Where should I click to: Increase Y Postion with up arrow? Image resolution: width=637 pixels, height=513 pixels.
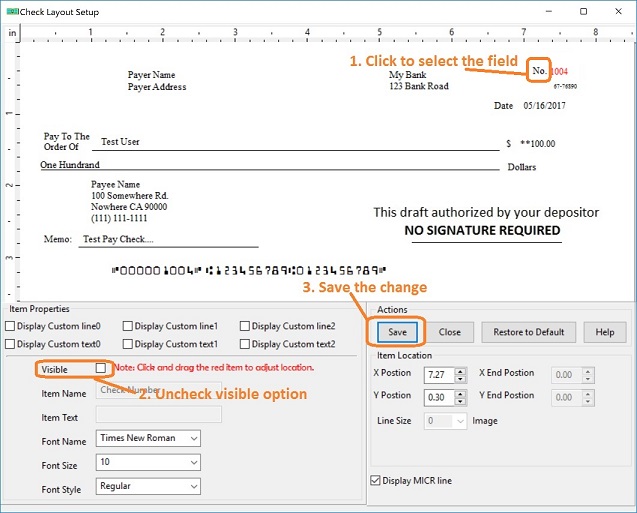460,393
